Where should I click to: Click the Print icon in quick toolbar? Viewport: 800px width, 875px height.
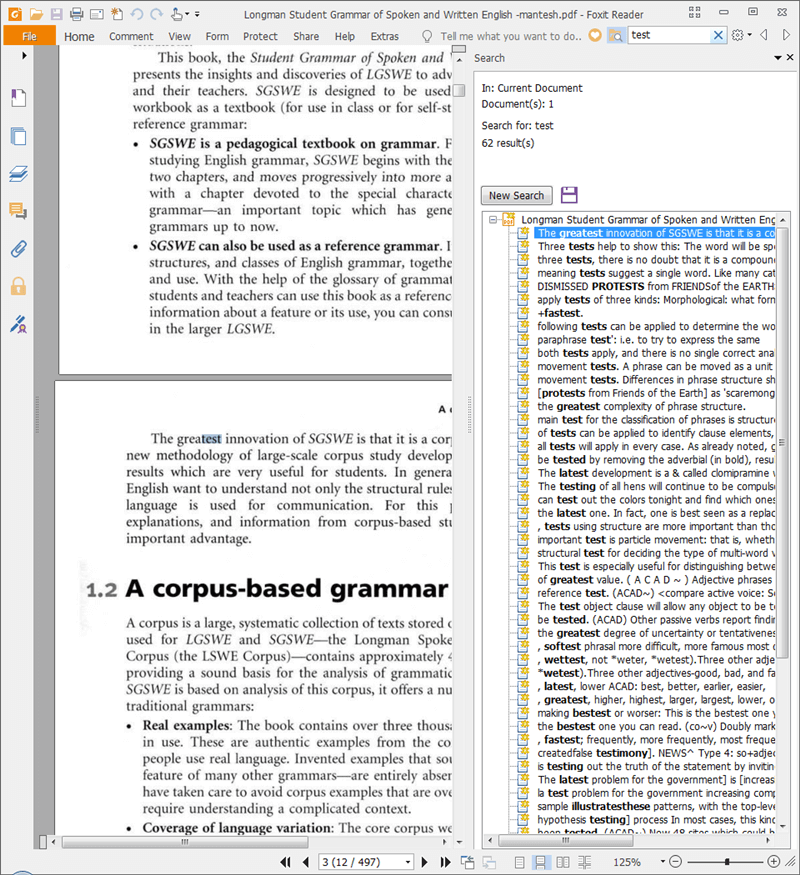[76, 14]
